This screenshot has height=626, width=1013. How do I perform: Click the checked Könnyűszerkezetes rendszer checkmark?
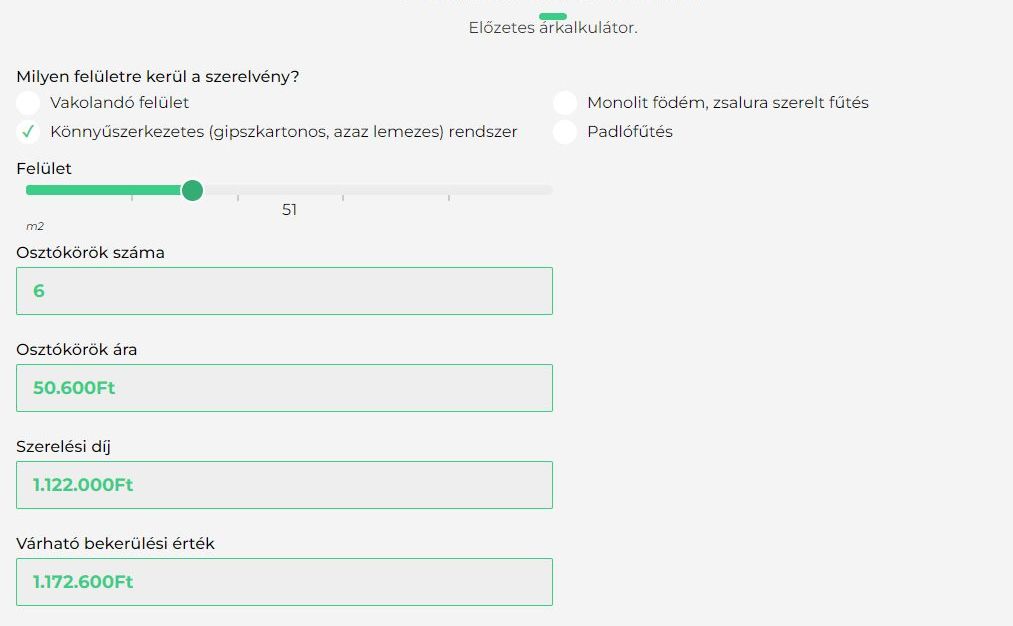[28, 132]
